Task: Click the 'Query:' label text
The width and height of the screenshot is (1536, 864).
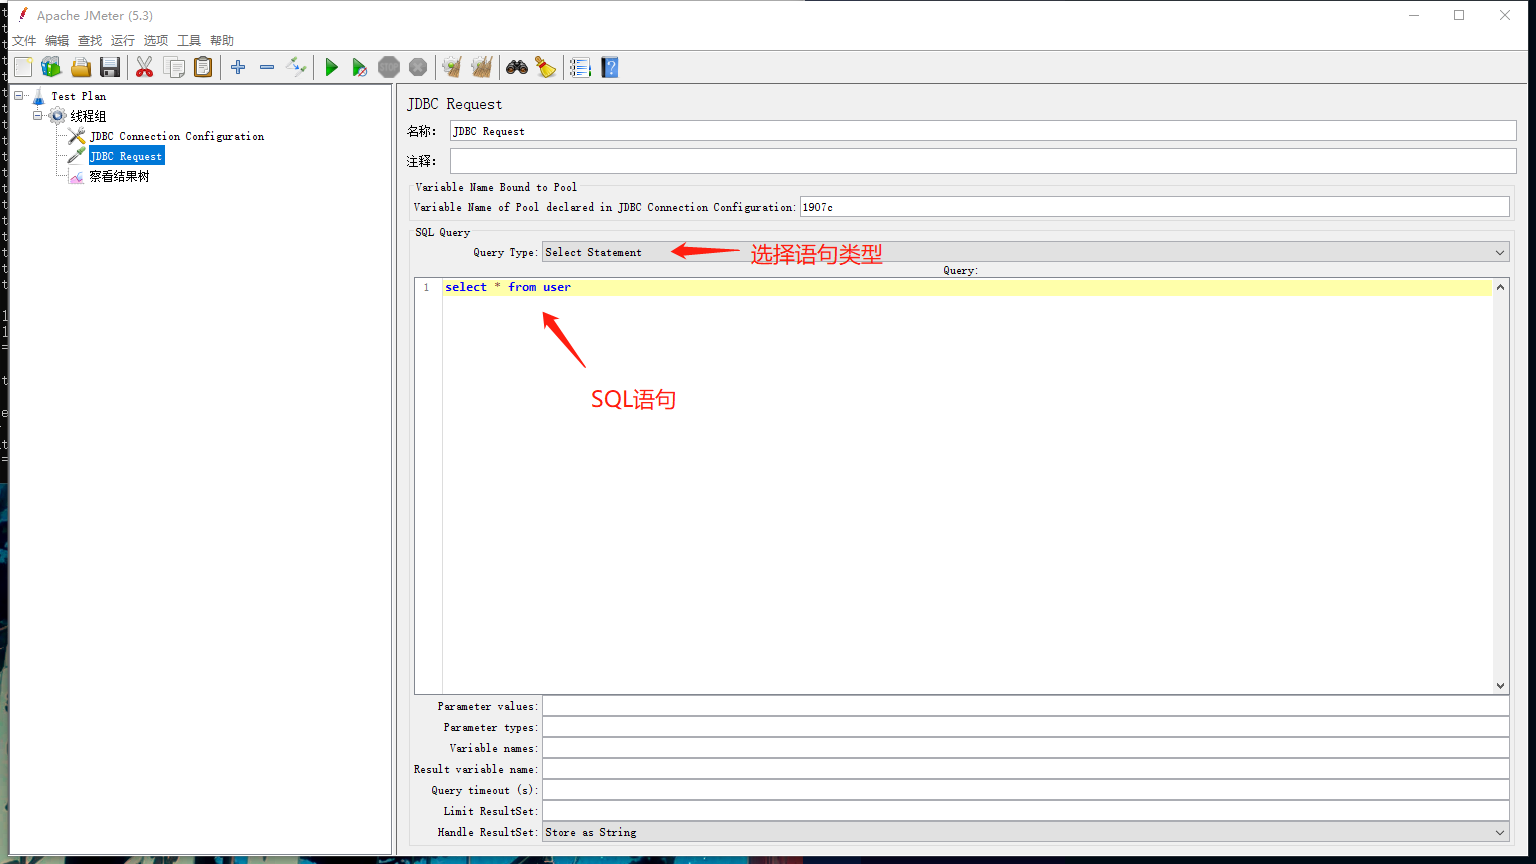Action: point(960,270)
